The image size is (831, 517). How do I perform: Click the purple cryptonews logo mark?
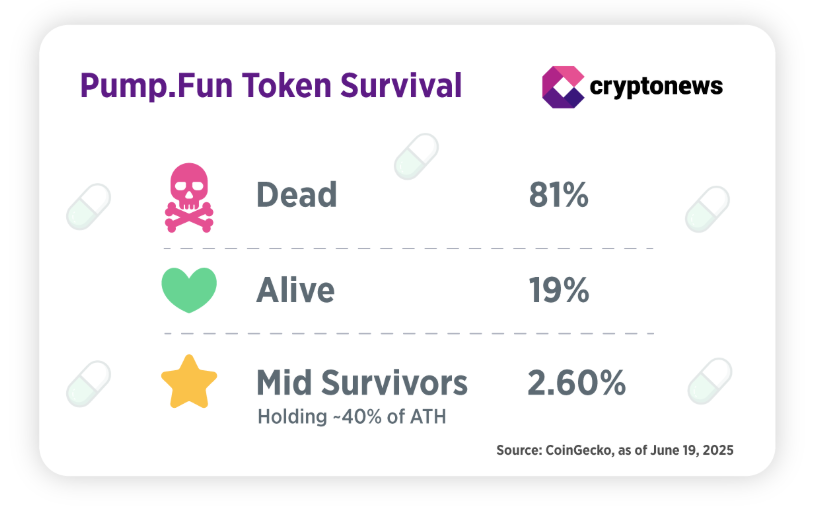562,87
